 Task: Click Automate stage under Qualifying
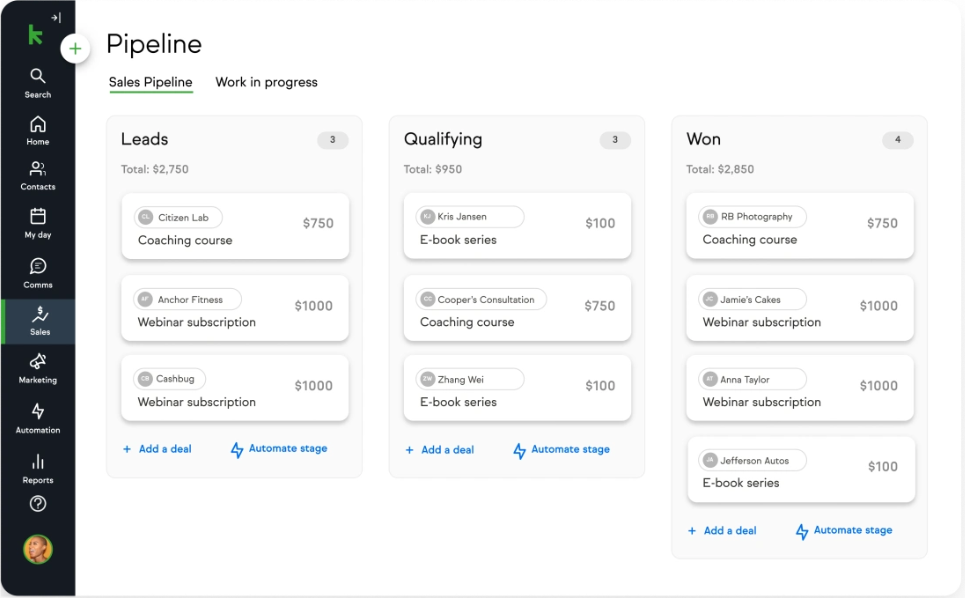coord(561,450)
